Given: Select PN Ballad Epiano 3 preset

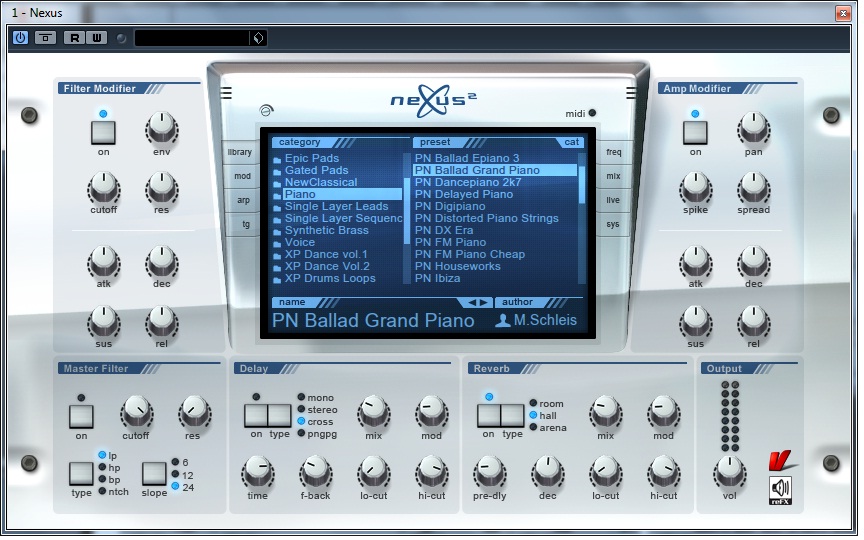Looking at the screenshot, I should pos(467,159).
